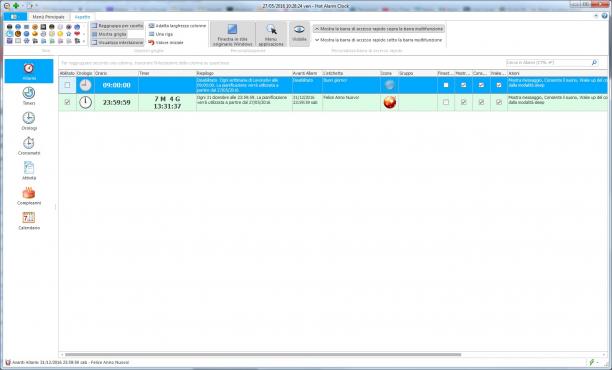Enable the Abilitato checkbox for the 09:00:00 alarm
The height and width of the screenshot is (370, 612).
click(x=68, y=85)
